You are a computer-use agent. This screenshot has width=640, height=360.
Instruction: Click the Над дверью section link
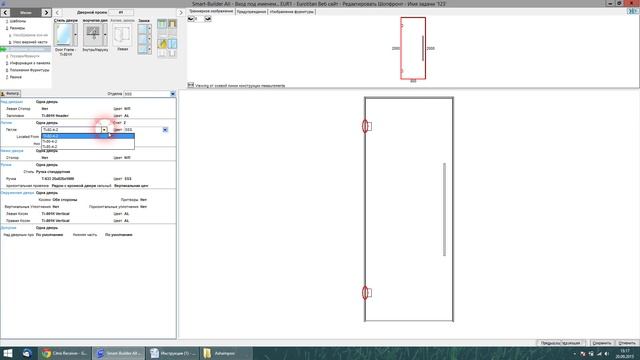12,102
